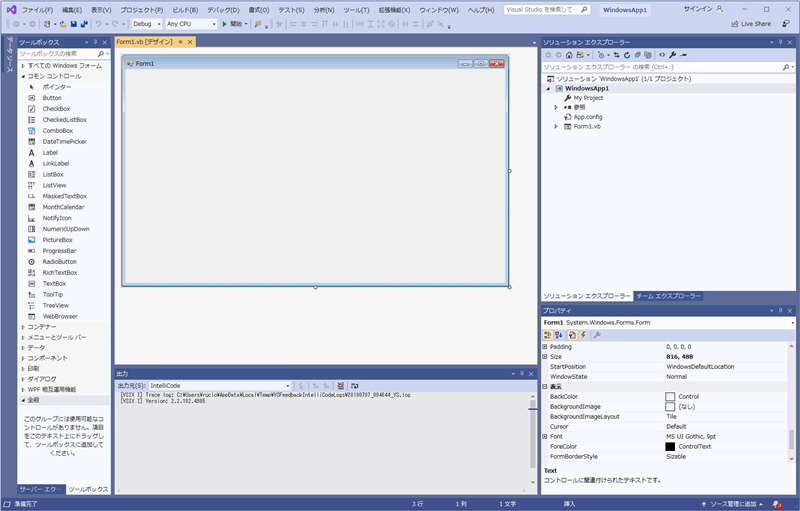Screen dimensions: 800x511
Task: Select the RadioButton control in the toolbox
Action: [59, 262]
